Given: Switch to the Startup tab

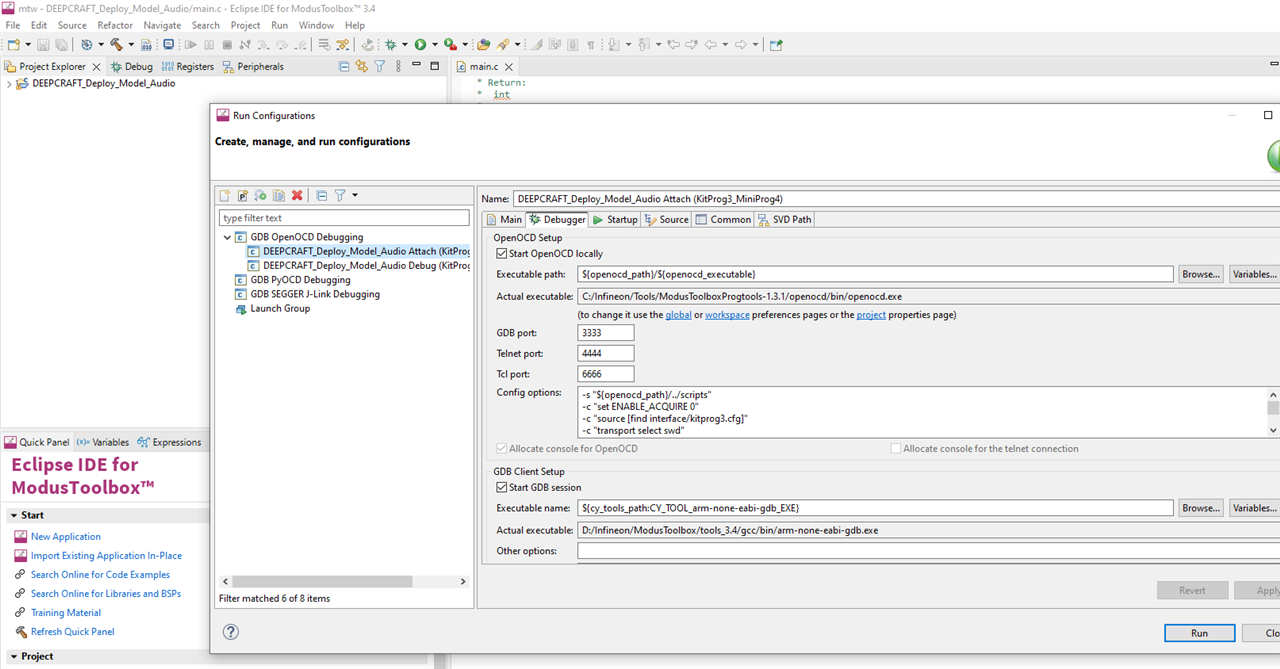Looking at the screenshot, I should (614, 219).
